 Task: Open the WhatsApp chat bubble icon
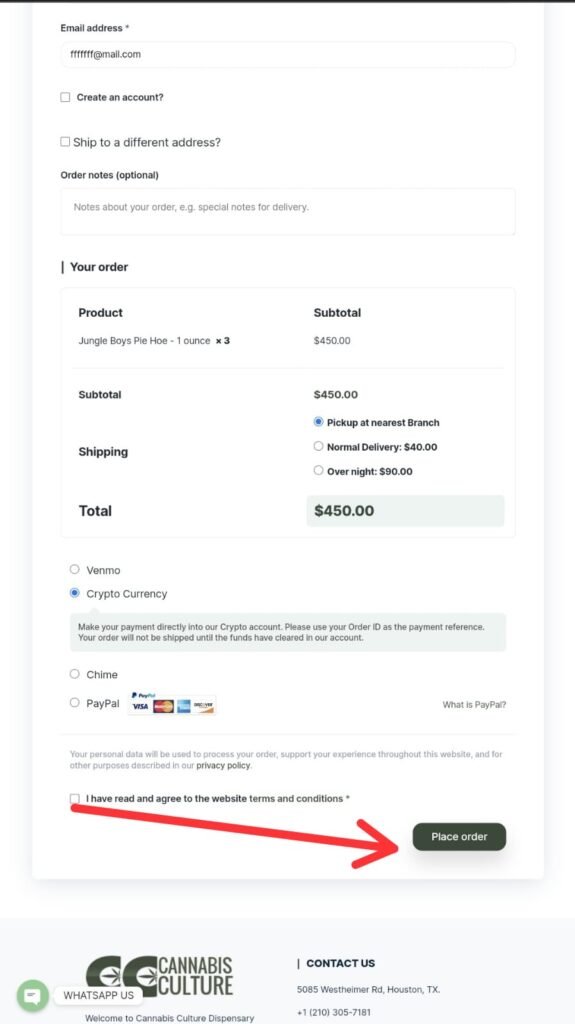(32, 996)
